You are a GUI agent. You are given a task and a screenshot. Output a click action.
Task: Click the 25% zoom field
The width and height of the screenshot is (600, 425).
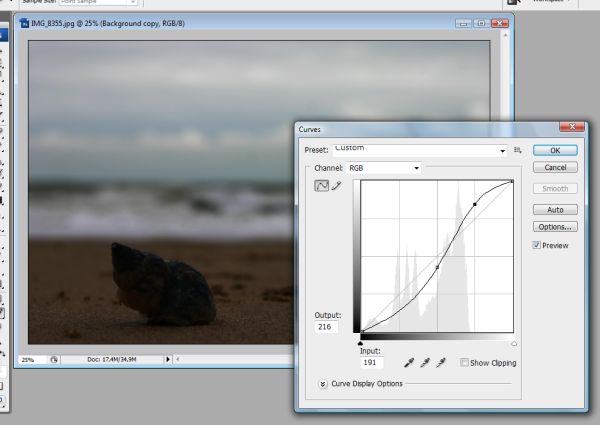click(32, 360)
